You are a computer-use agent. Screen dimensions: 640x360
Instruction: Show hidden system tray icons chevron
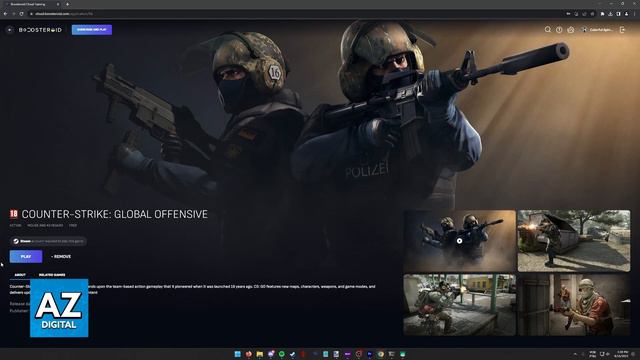point(575,354)
